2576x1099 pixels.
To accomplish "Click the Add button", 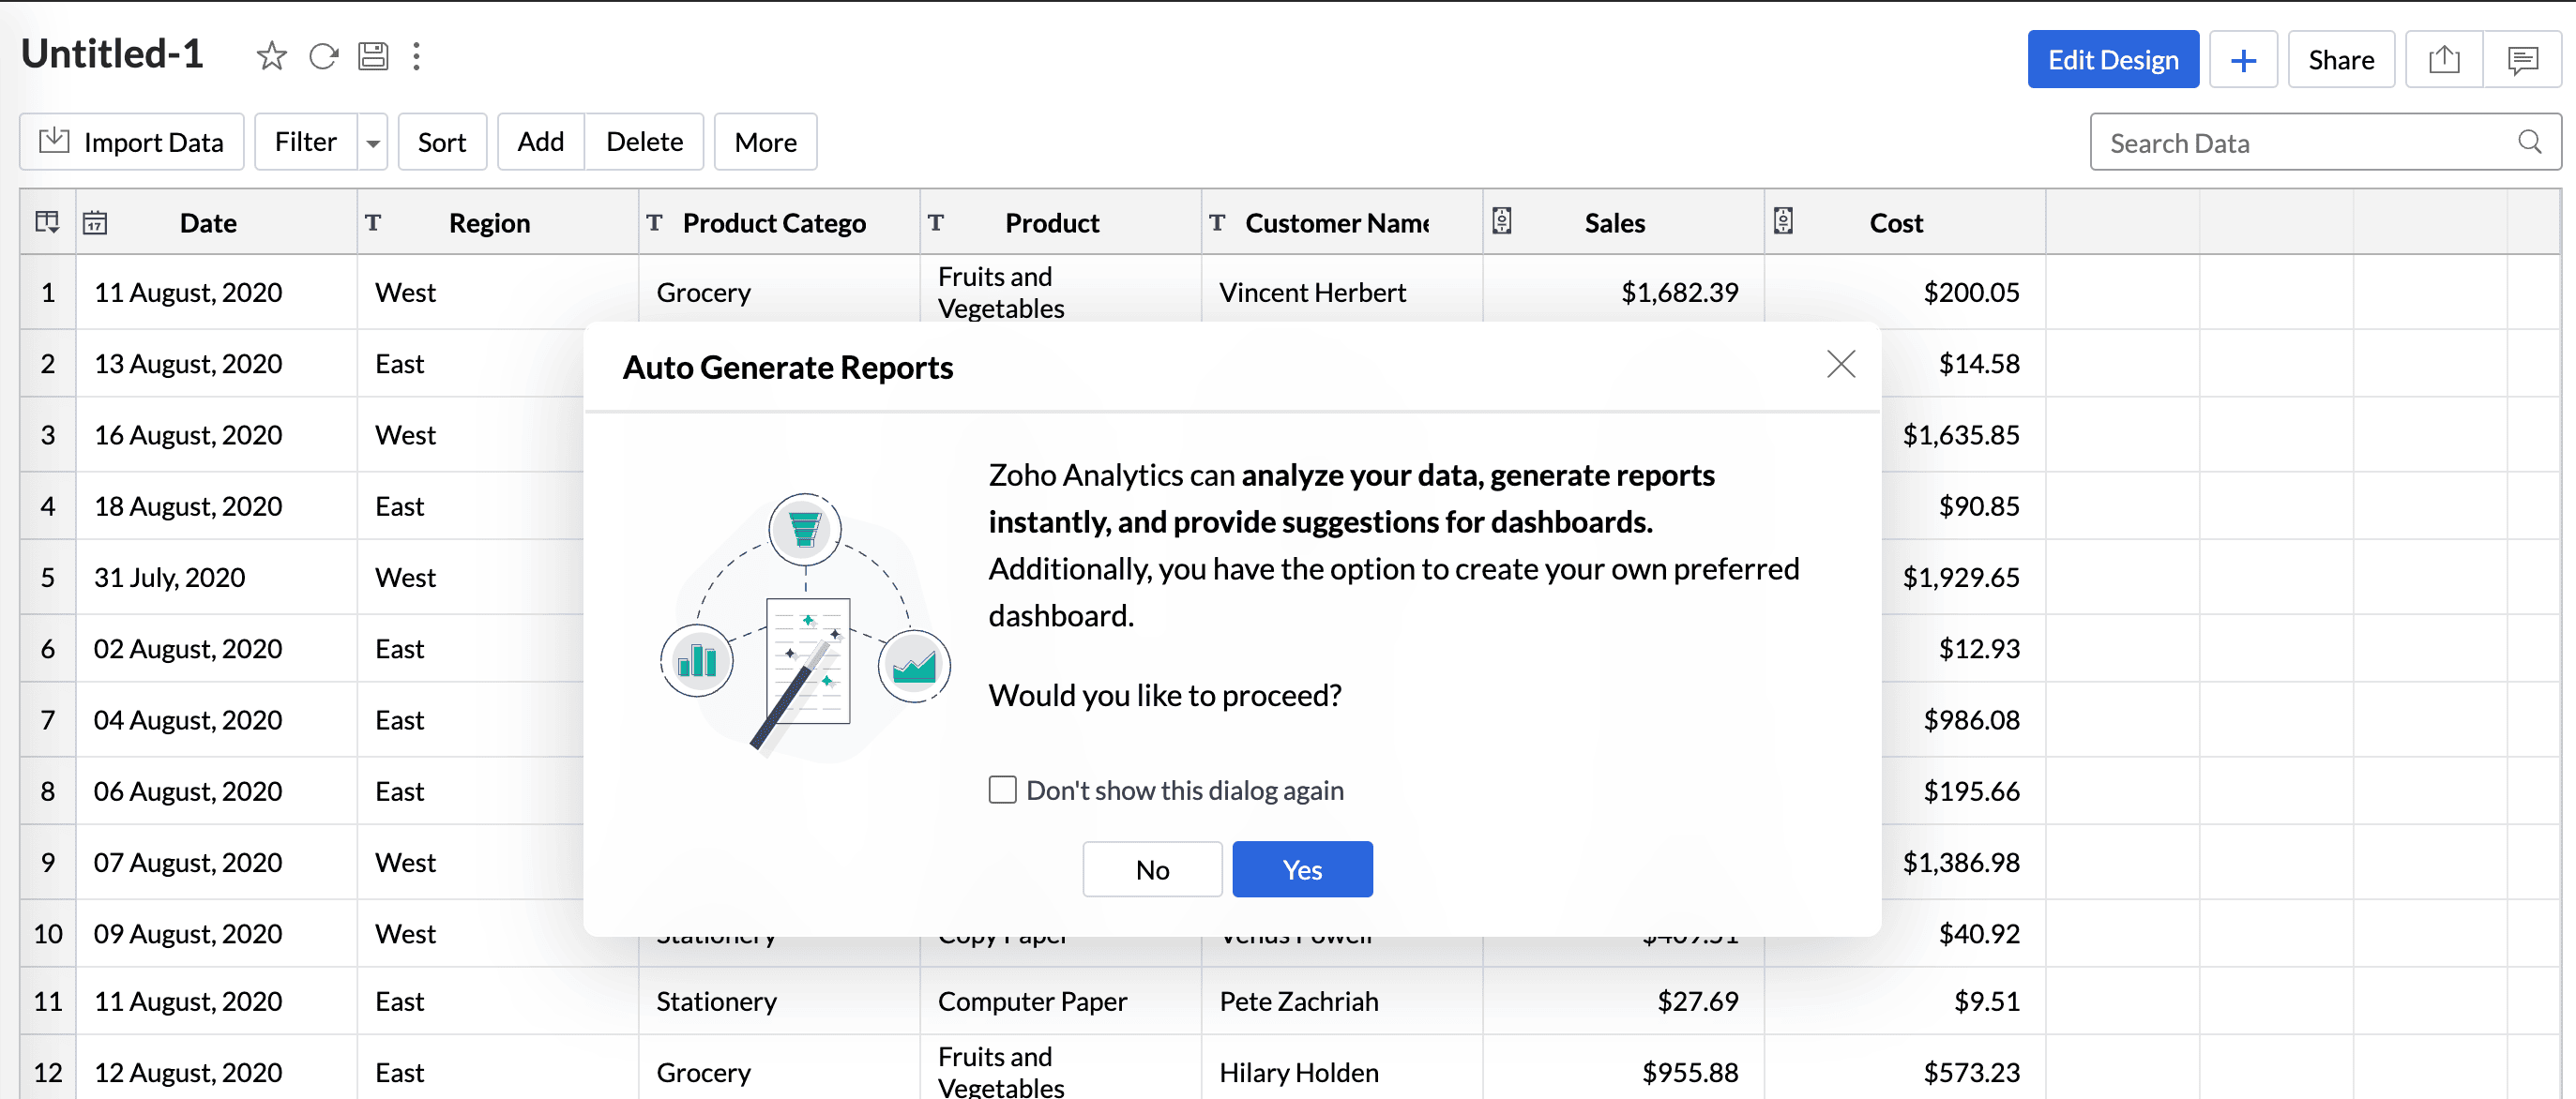I will coord(540,142).
